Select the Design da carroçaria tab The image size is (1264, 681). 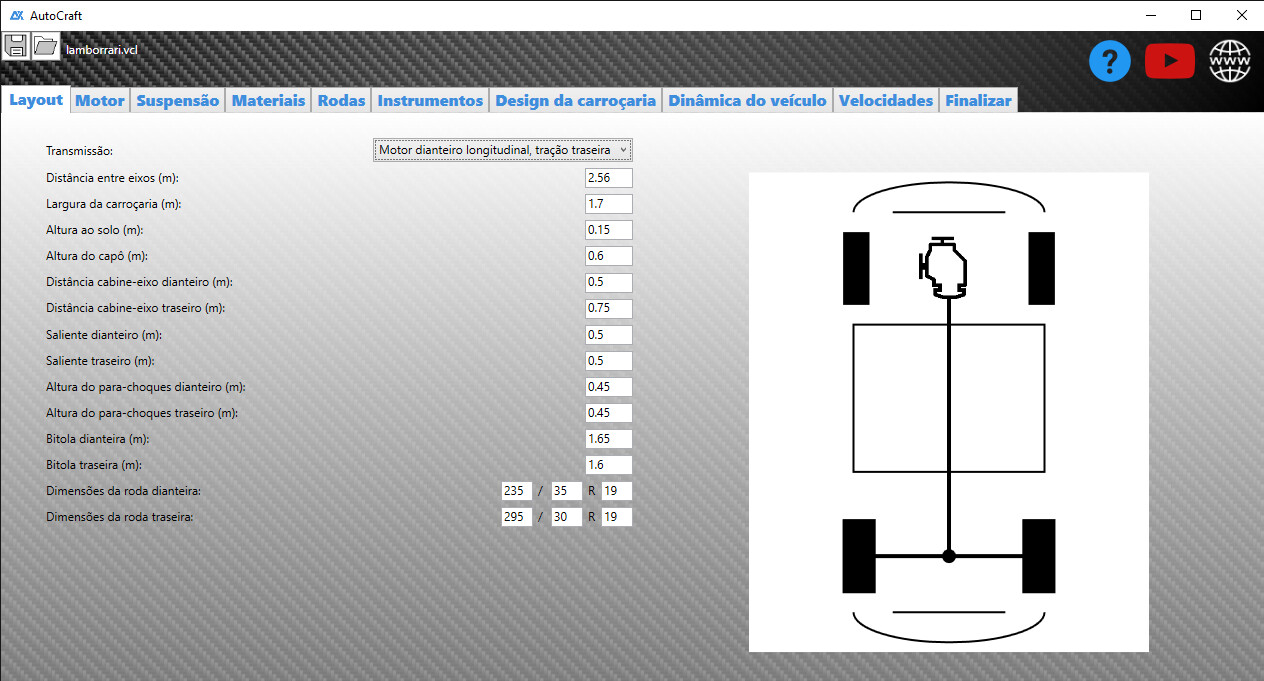tap(575, 101)
